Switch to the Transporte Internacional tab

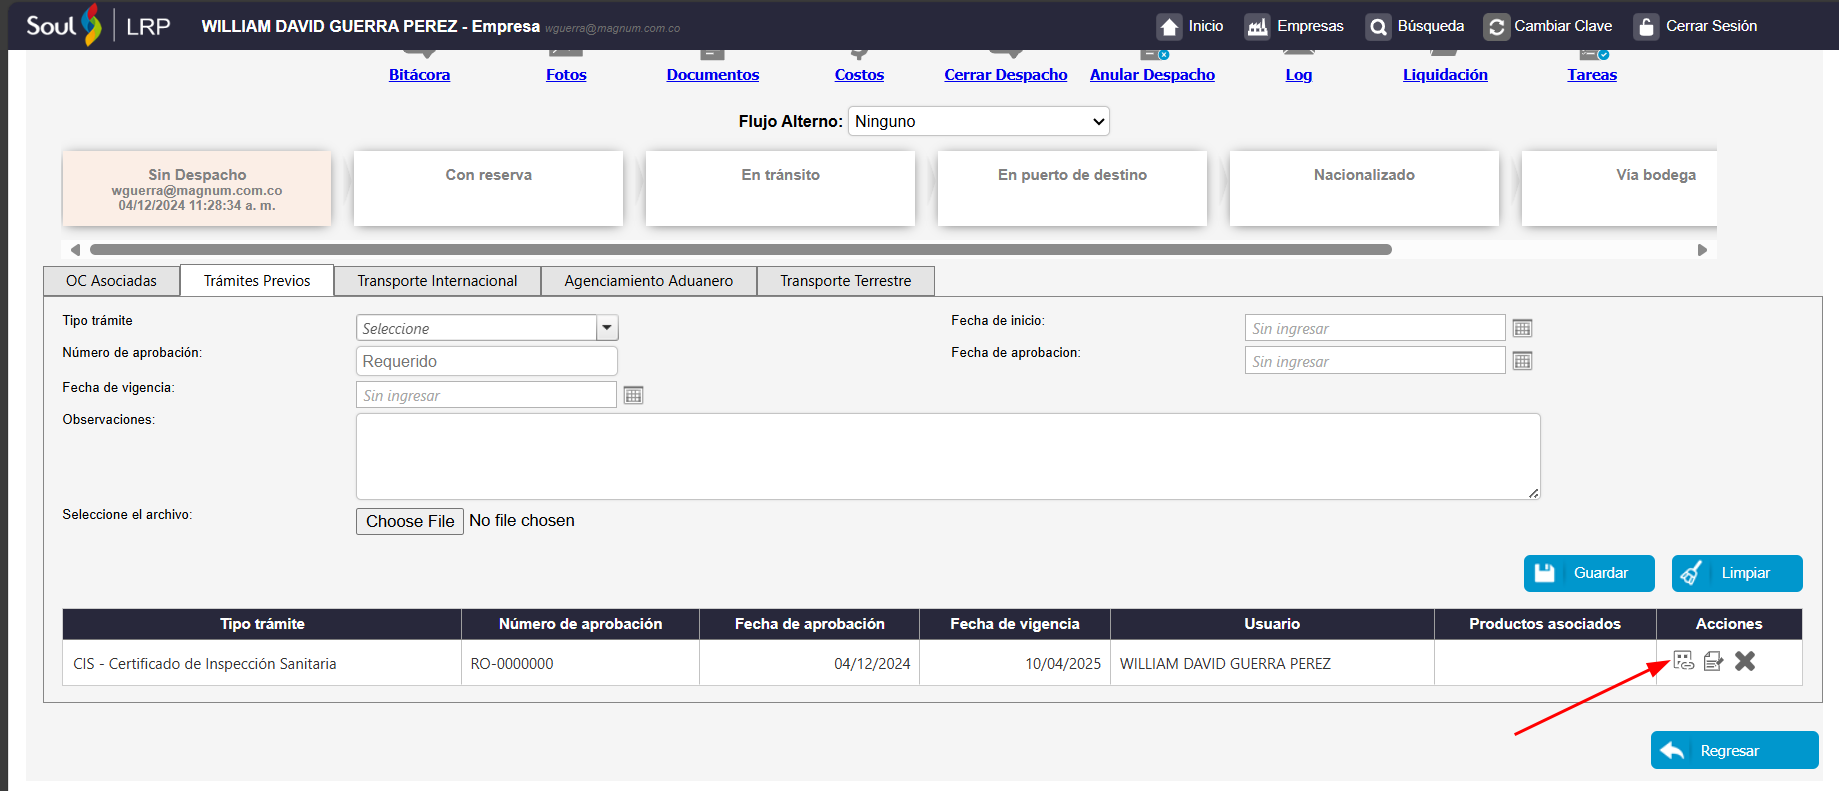point(437,281)
